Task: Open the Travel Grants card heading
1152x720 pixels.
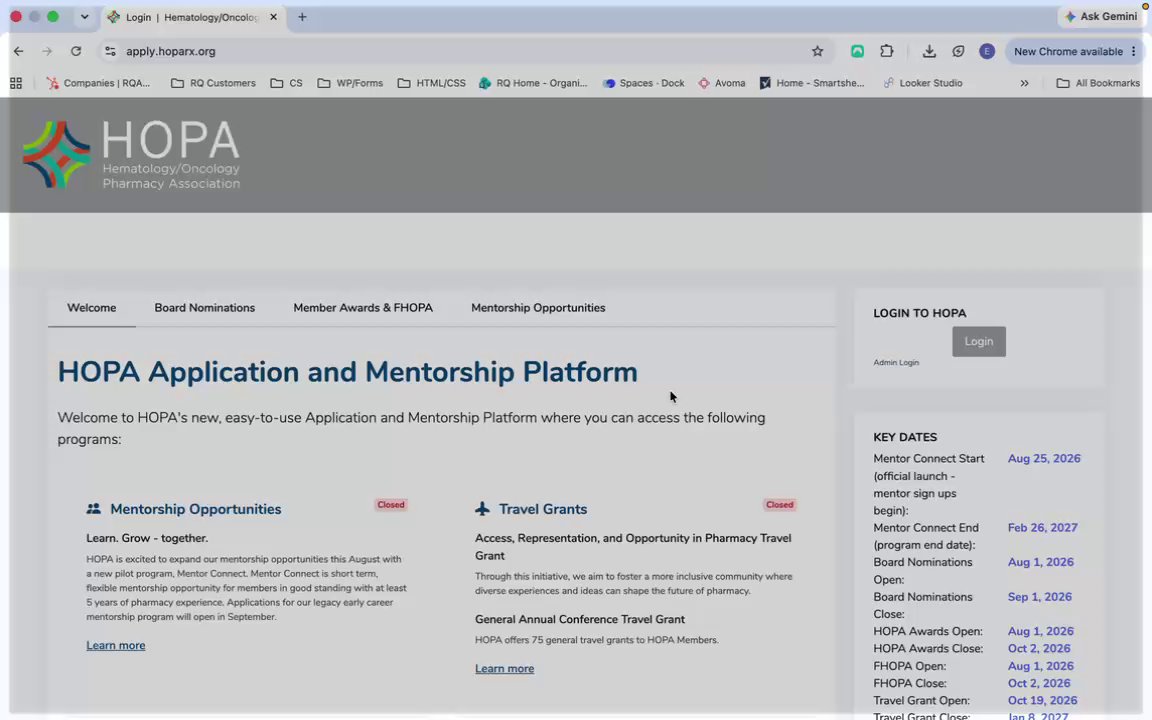Action: pyautogui.click(x=543, y=509)
